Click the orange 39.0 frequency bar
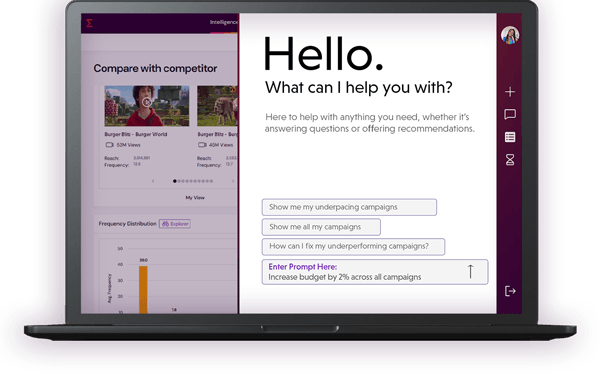This screenshot has height=376, width=600. tap(143, 290)
